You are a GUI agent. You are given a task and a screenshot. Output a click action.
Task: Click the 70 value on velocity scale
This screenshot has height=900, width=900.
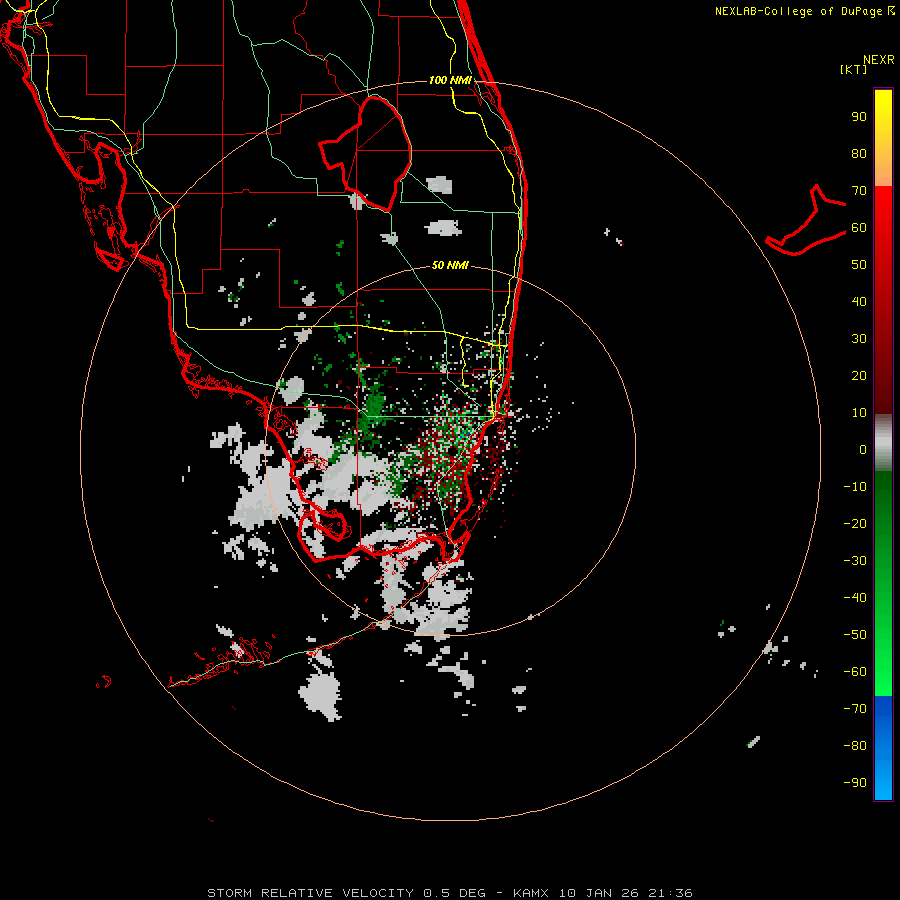859,191
